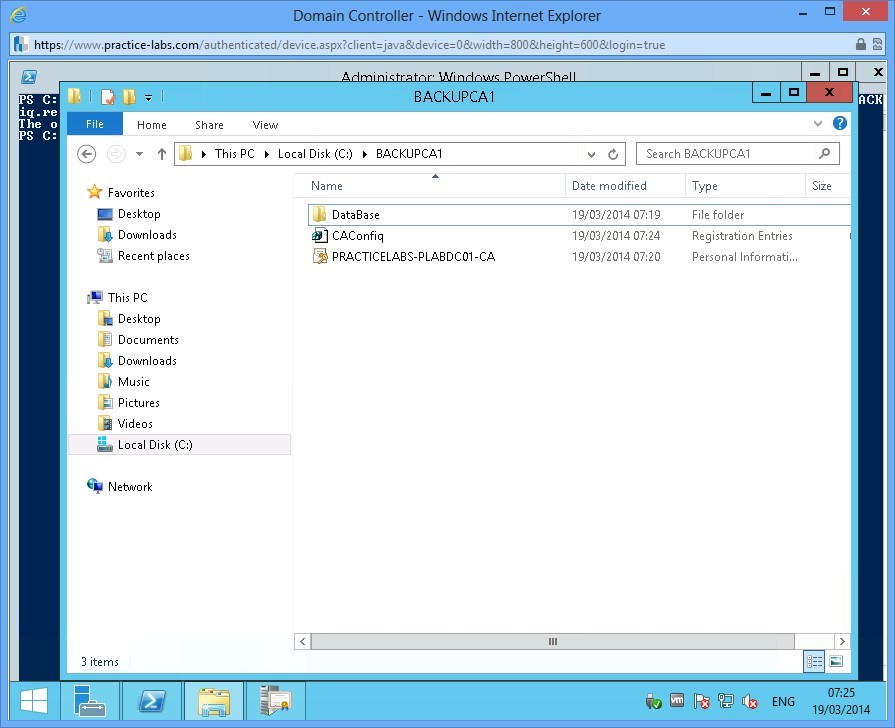The height and width of the screenshot is (728, 895).
Task: Expand the ribbon with the chevron near Help
Action: tap(817, 123)
